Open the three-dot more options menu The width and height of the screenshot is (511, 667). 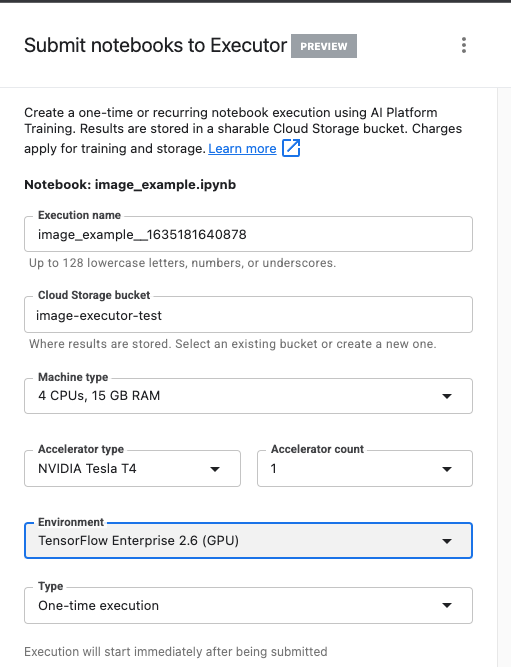tap(464, 45)
